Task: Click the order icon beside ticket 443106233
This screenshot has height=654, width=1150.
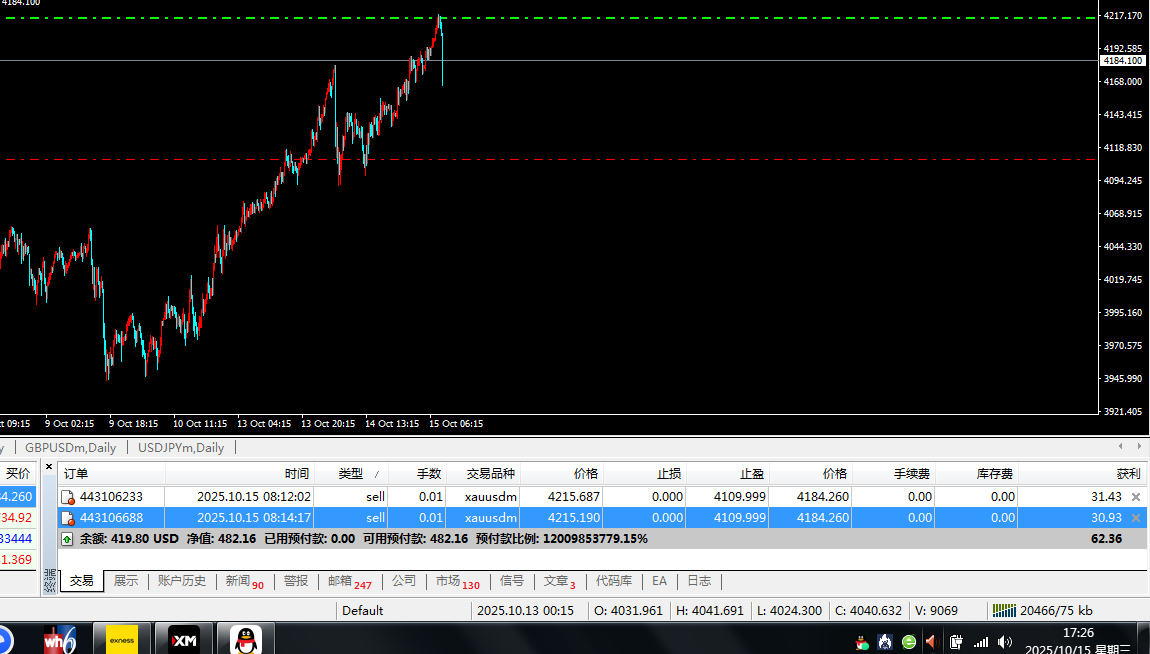Action: tap(68, 497)
